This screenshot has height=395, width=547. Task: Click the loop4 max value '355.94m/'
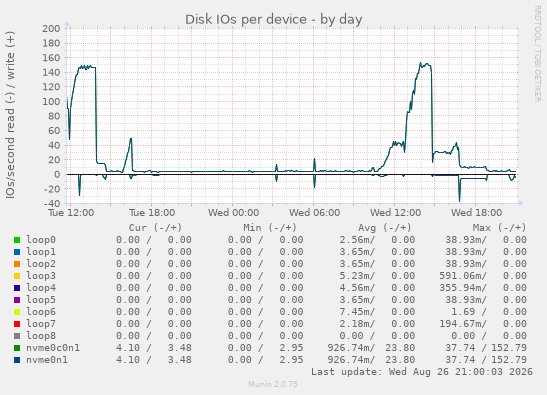click(463, 288)
